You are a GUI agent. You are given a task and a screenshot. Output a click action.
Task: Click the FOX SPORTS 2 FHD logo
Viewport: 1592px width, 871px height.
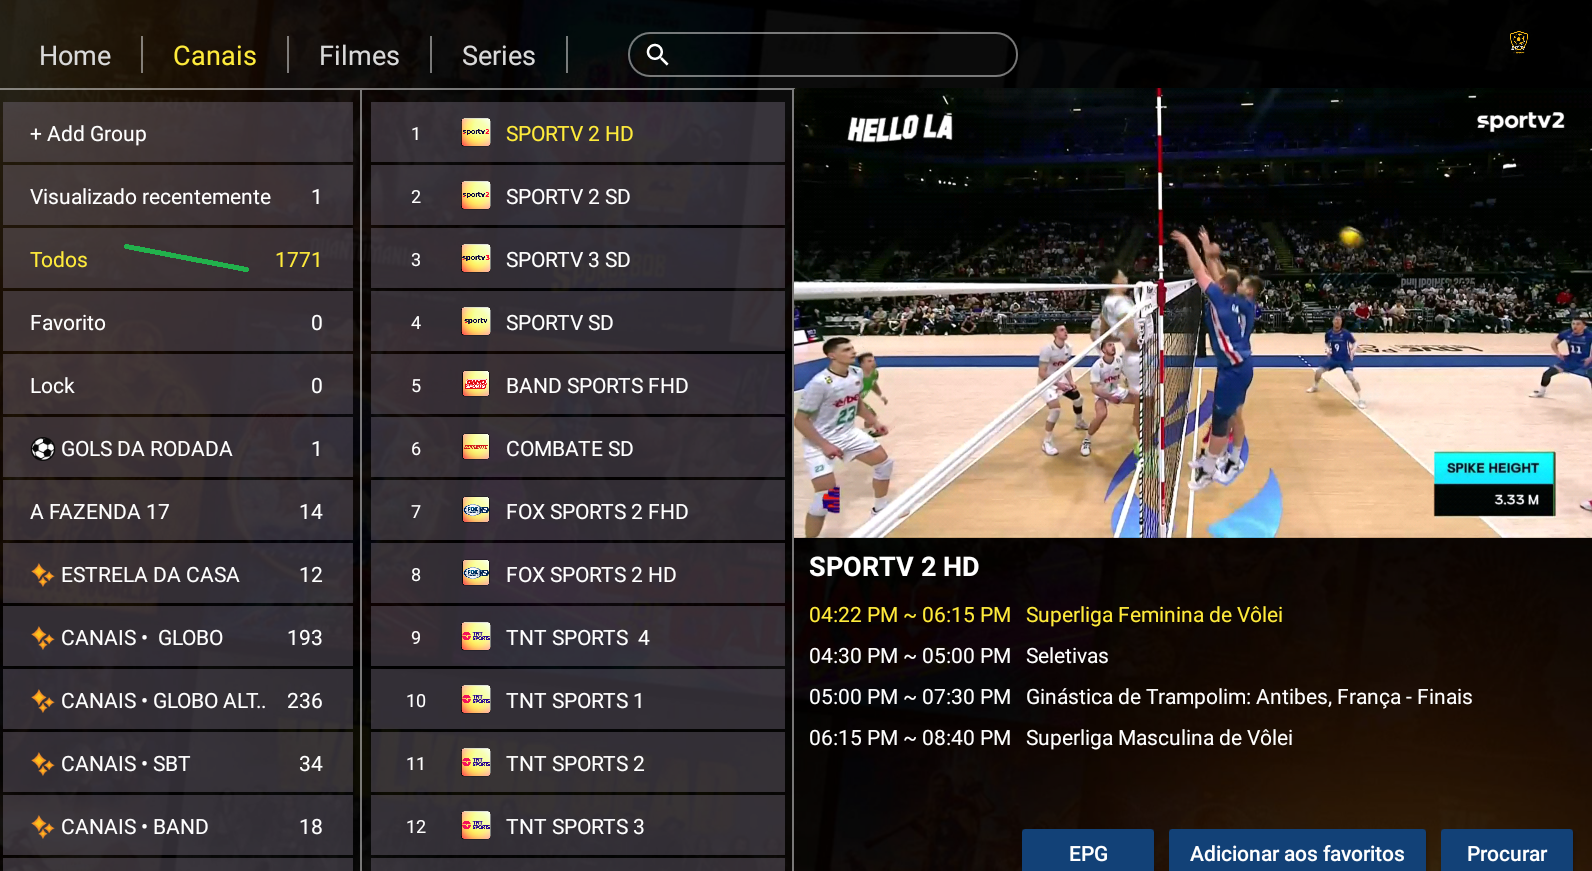point(476,511)
